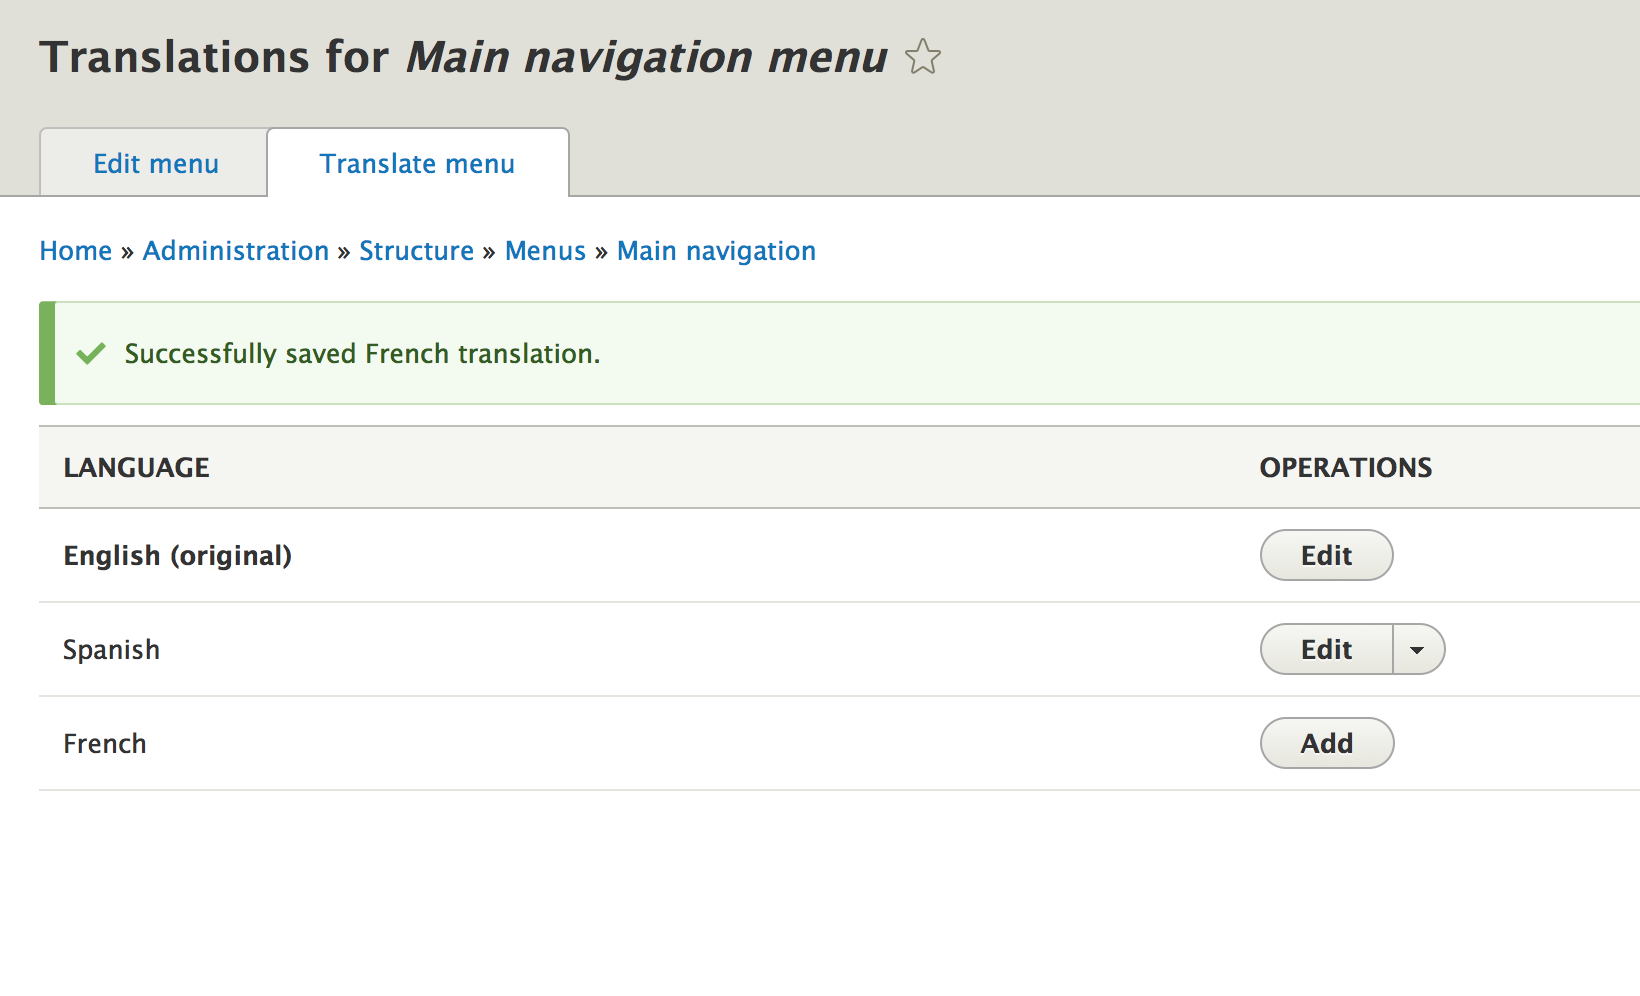Add a French translation
Image resolution: width=1640 pixels, height=996 pixels.
tap(1326, 743)
